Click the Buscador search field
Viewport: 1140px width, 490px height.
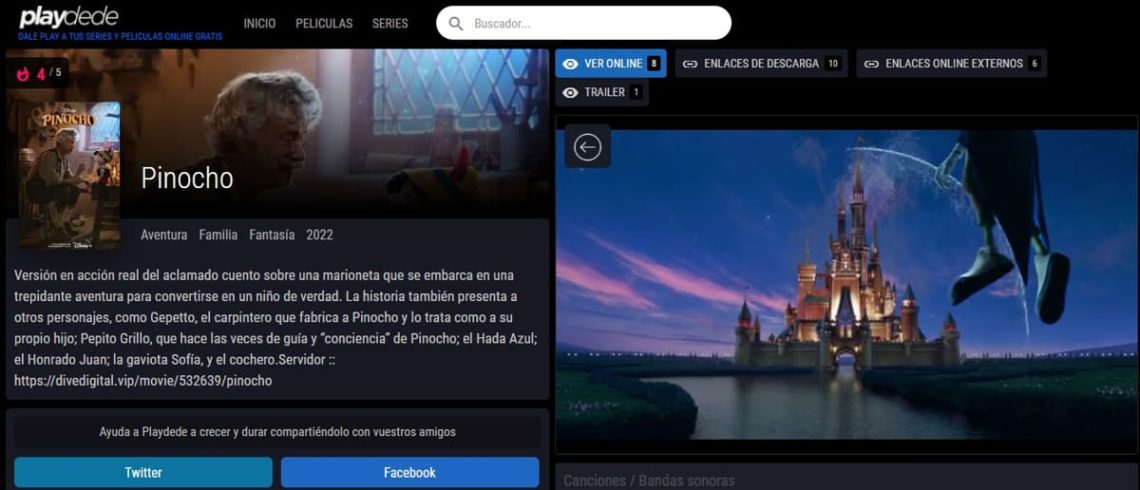pos(584,23)
